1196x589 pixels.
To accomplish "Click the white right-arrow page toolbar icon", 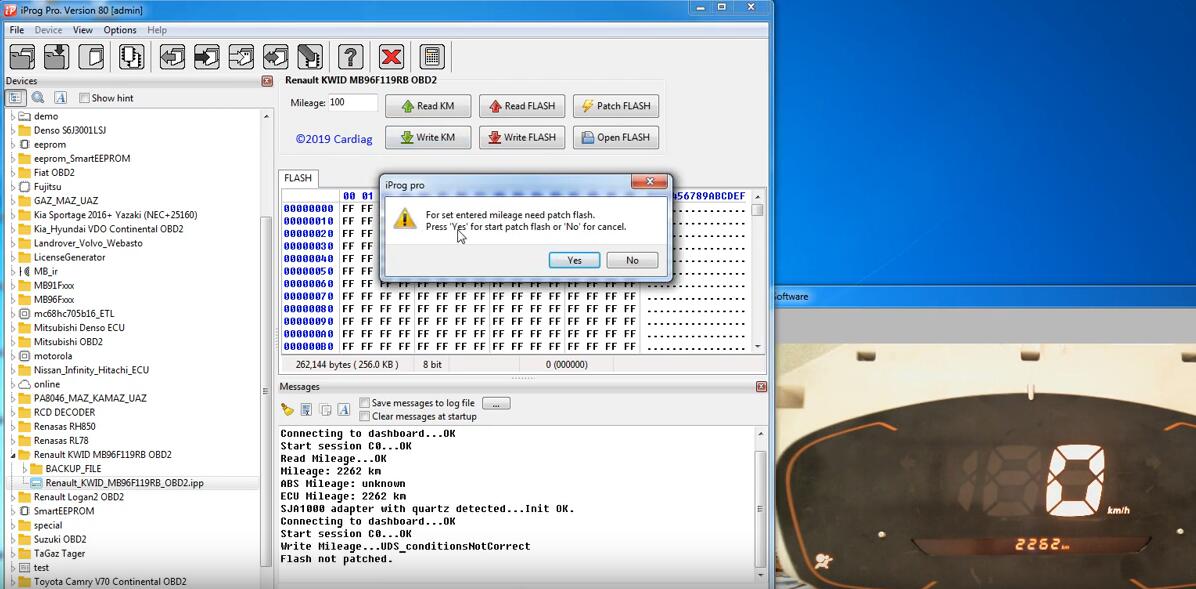I will [241, 57].
